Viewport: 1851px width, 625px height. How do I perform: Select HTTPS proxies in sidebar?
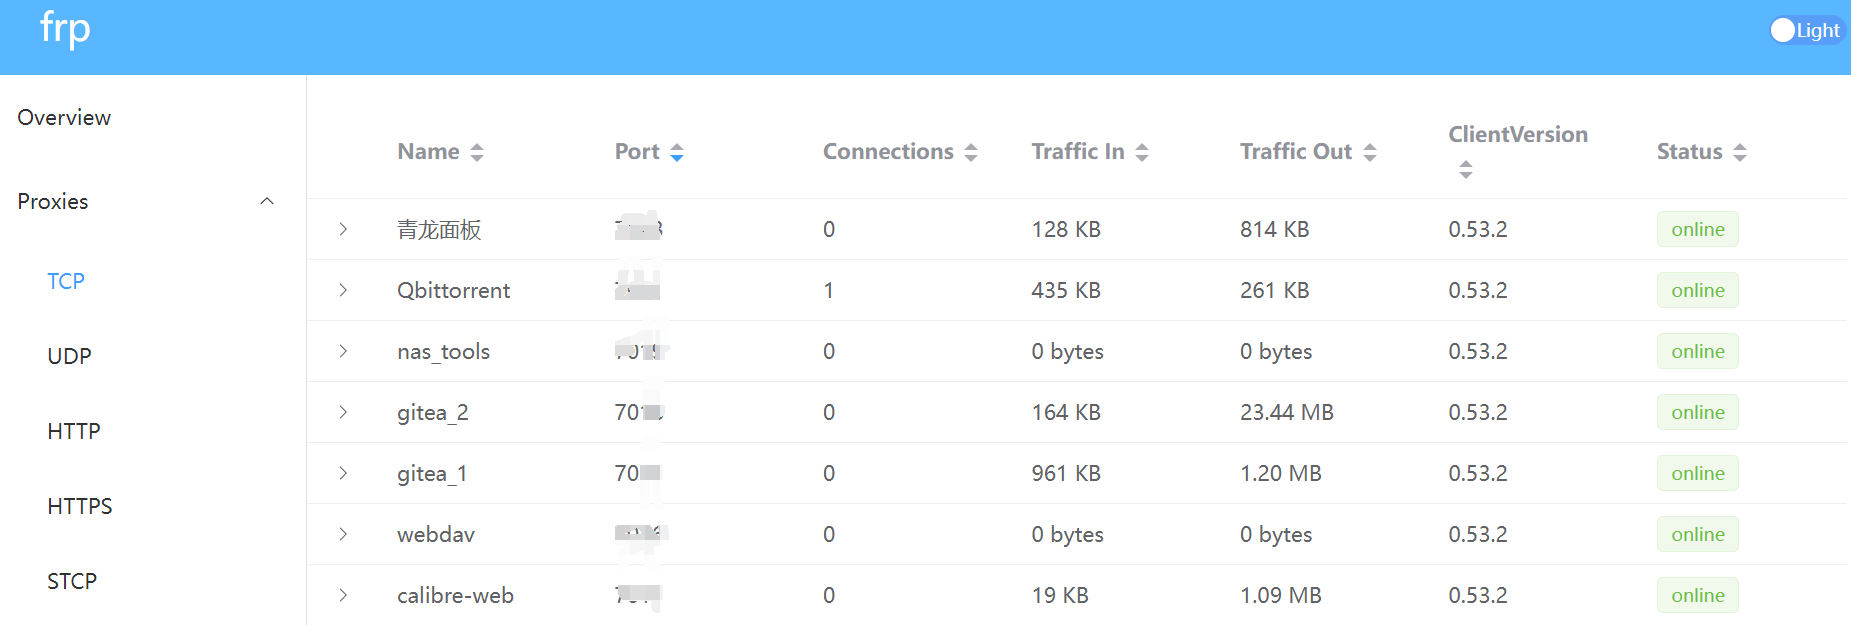coord(80,506)
